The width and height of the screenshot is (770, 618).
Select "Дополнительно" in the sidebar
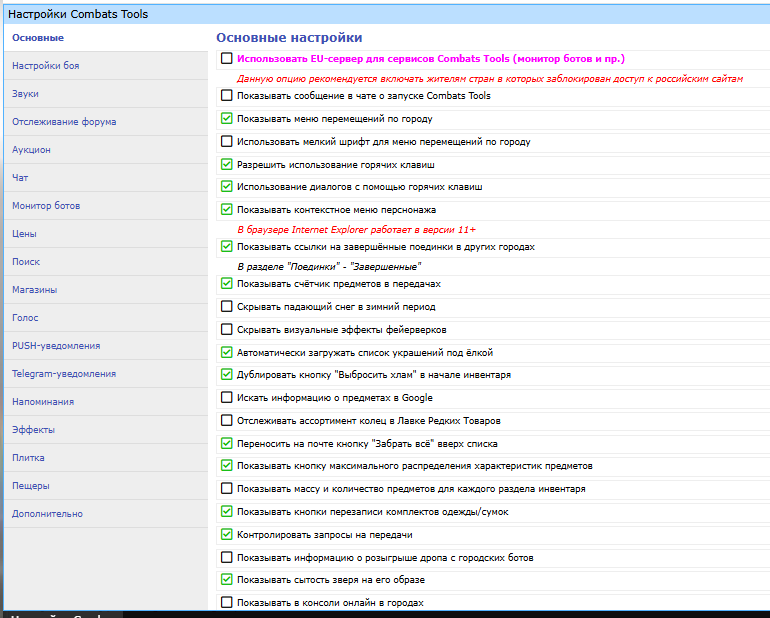pyautogui.click(x=47, y=514)
